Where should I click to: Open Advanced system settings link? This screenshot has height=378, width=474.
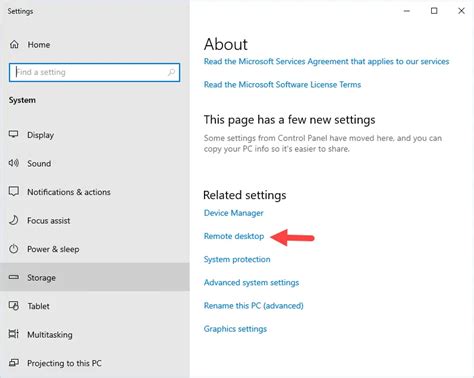pos(251,283)
